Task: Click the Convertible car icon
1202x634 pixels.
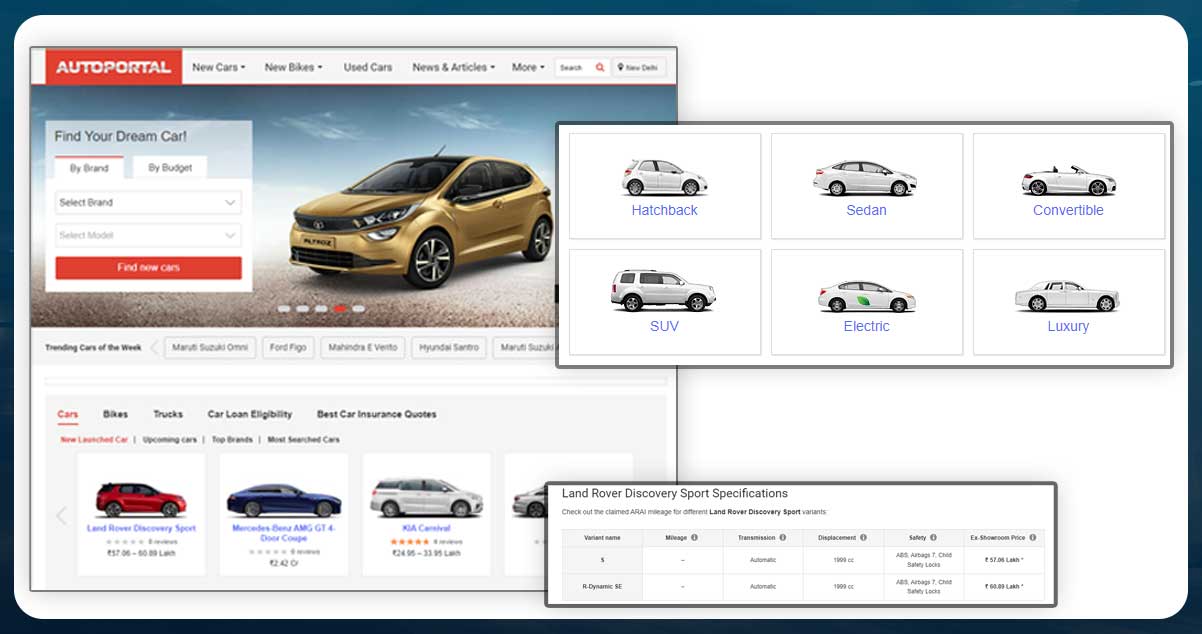Action: (1068, 181)
